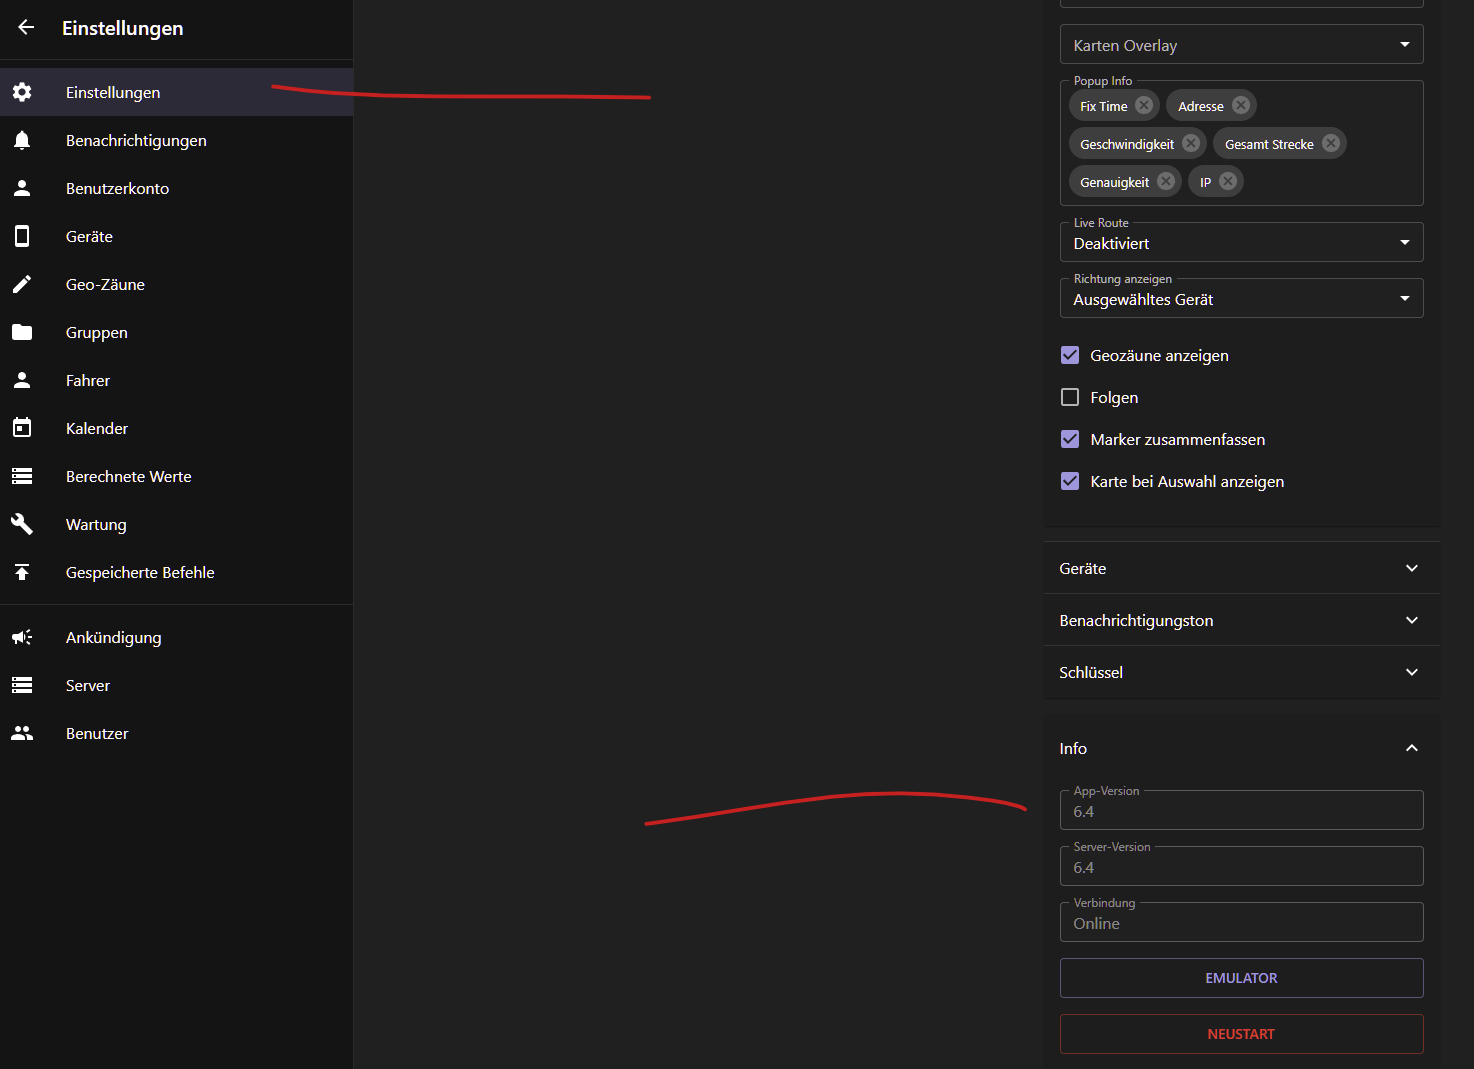
Task: Click the Gespeicherte Befehle upload icon
Action: pos(22,572)
